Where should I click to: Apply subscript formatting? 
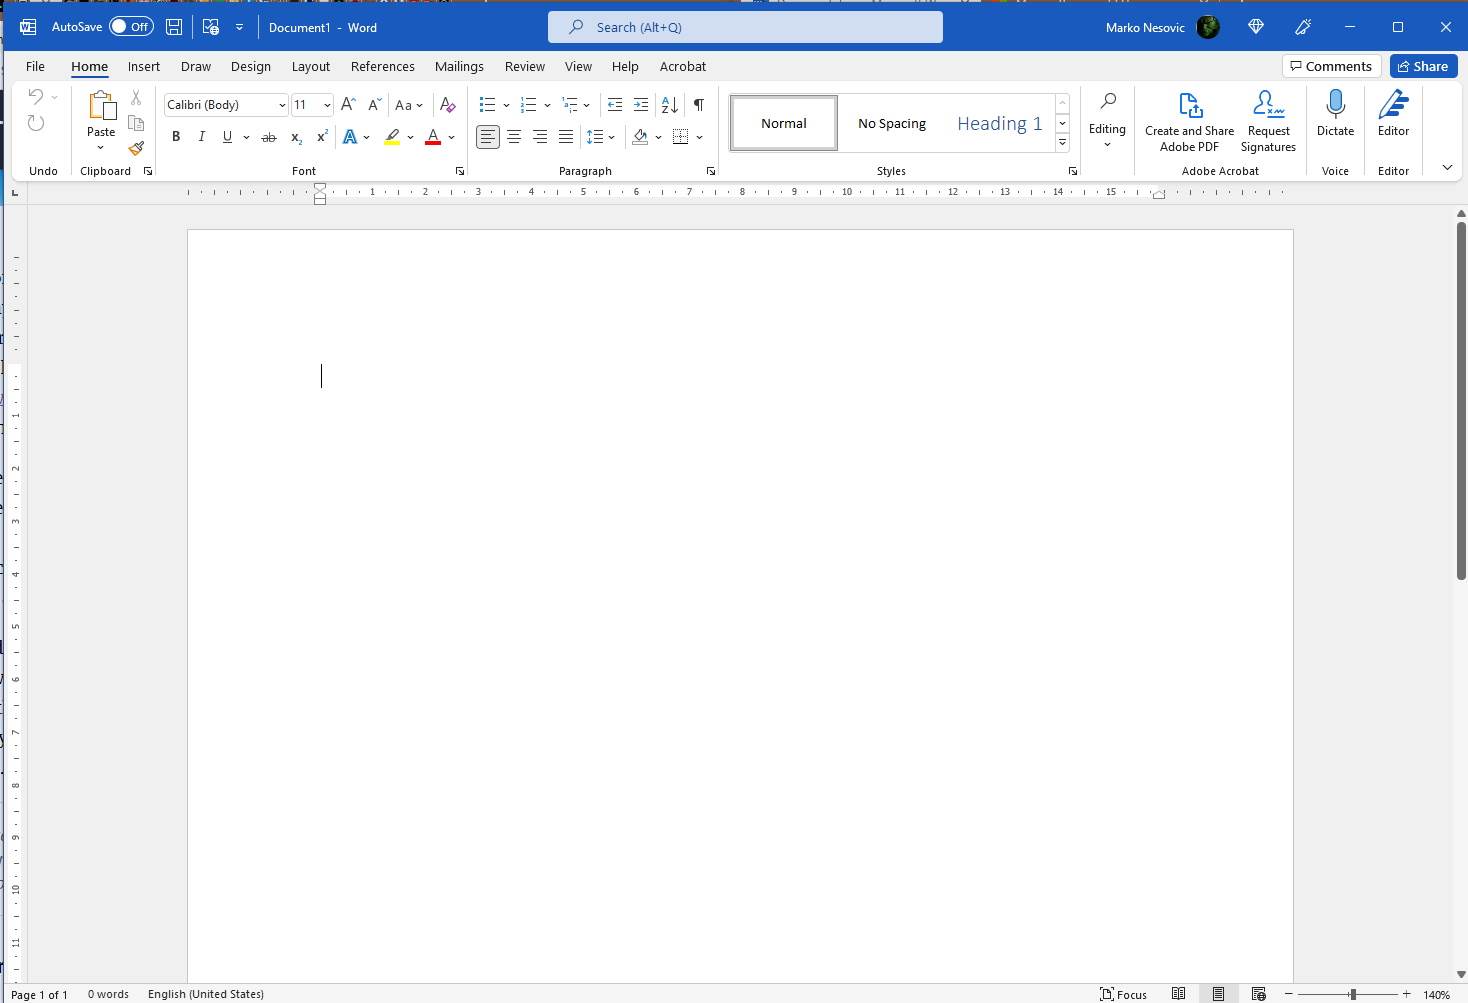pos(295,137)
